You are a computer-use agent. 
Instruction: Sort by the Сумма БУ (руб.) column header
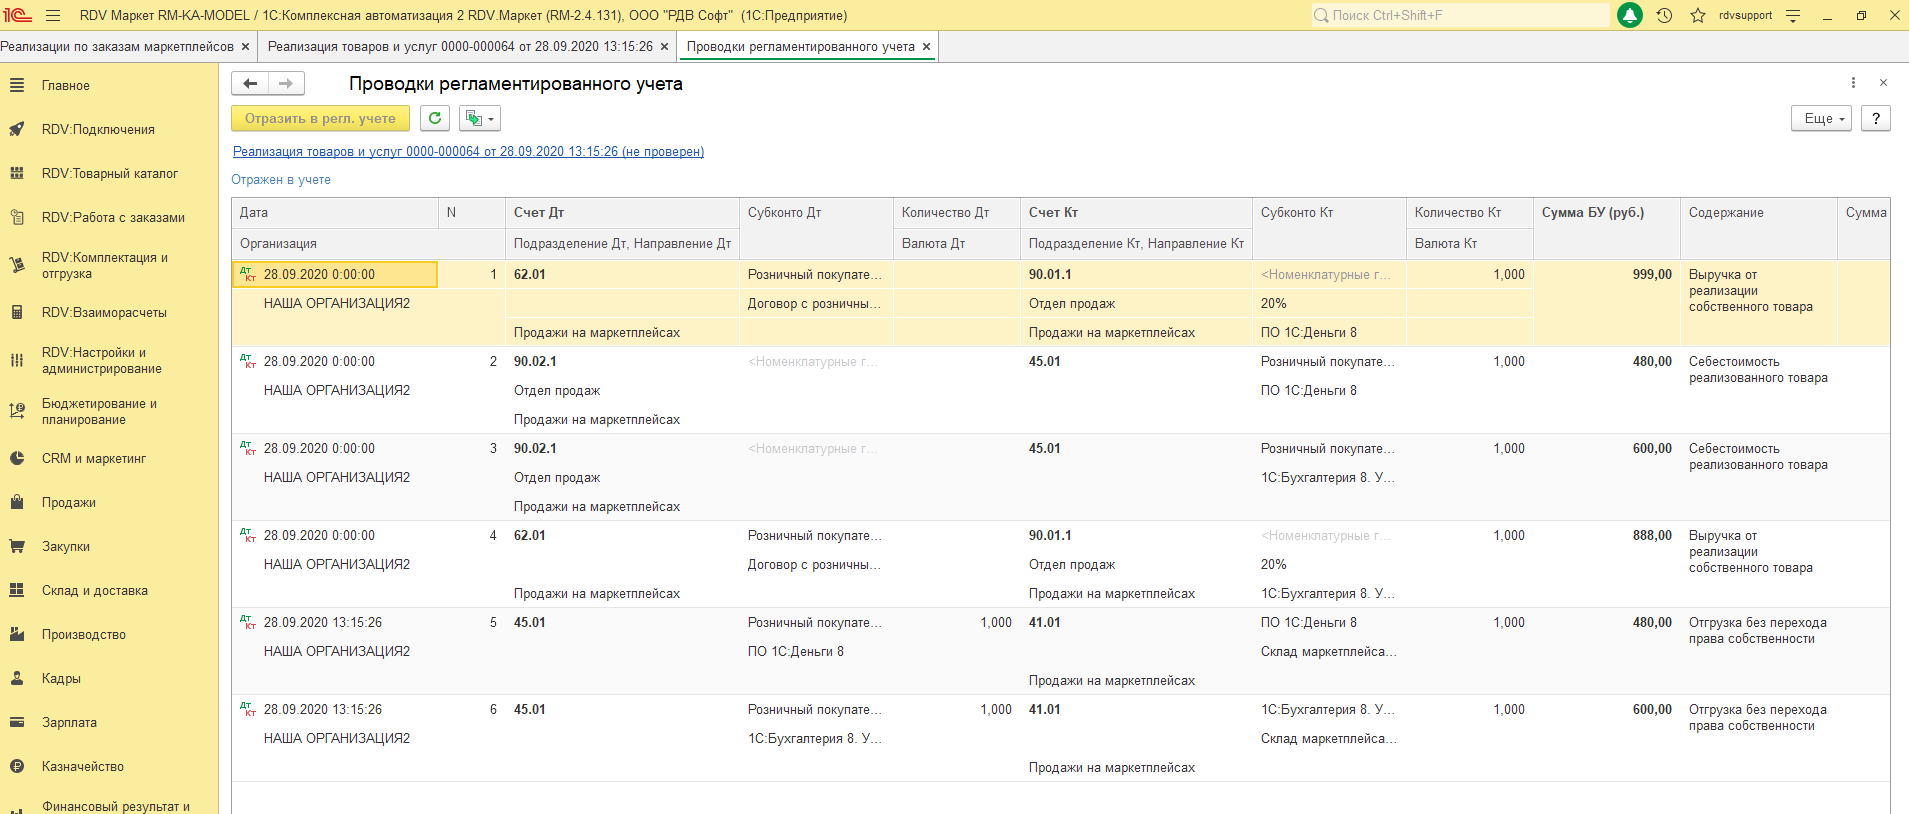point(1593,212)
